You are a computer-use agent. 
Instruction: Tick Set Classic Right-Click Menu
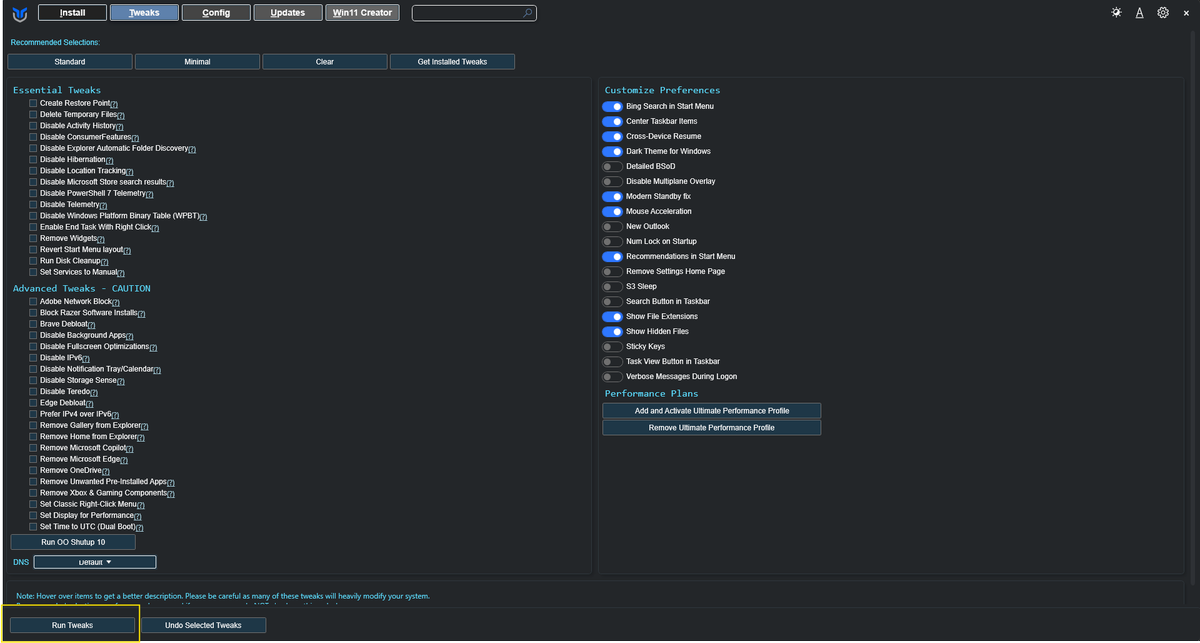(33, 504)
